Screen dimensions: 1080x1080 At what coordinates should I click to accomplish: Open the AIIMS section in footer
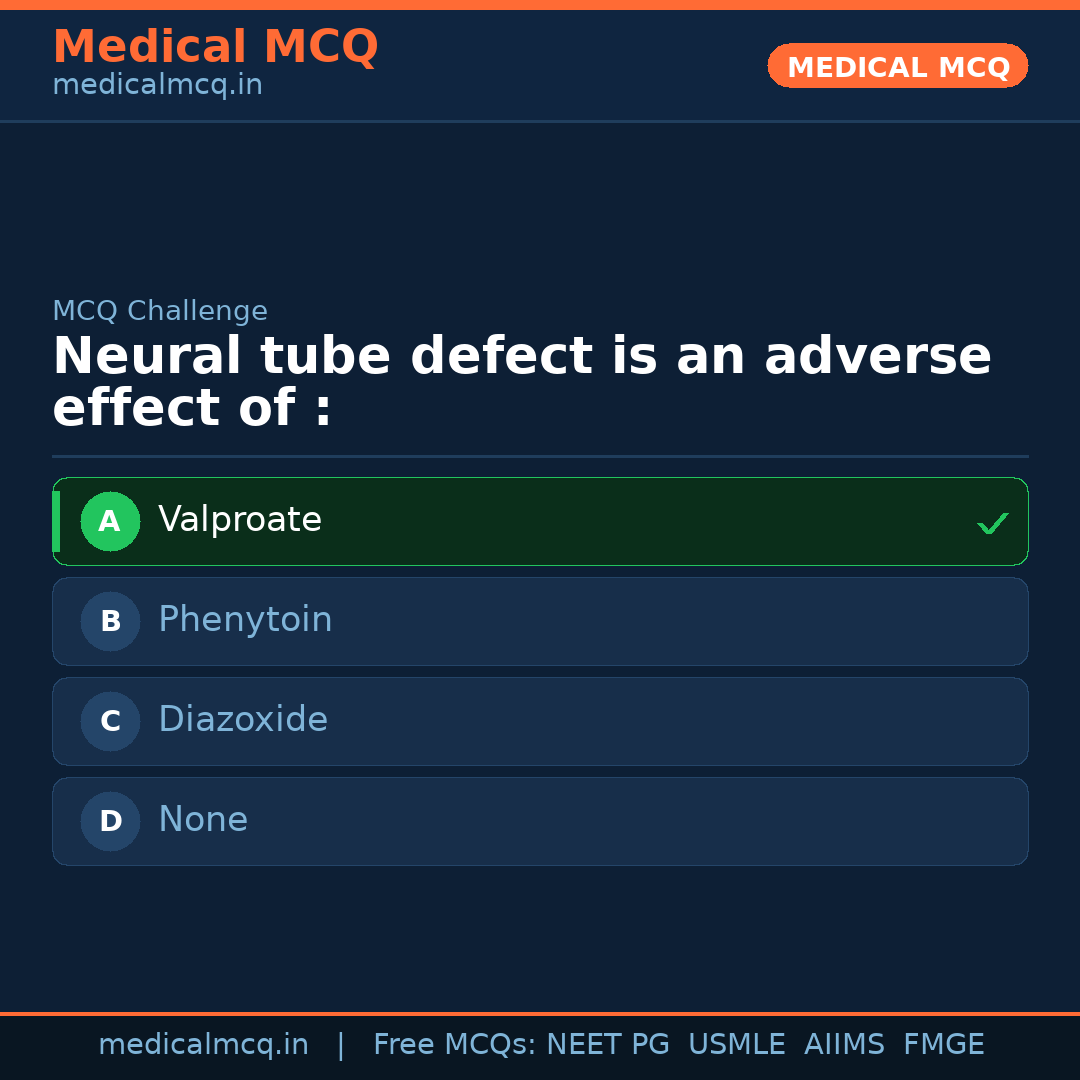(x=845, y=1043)
